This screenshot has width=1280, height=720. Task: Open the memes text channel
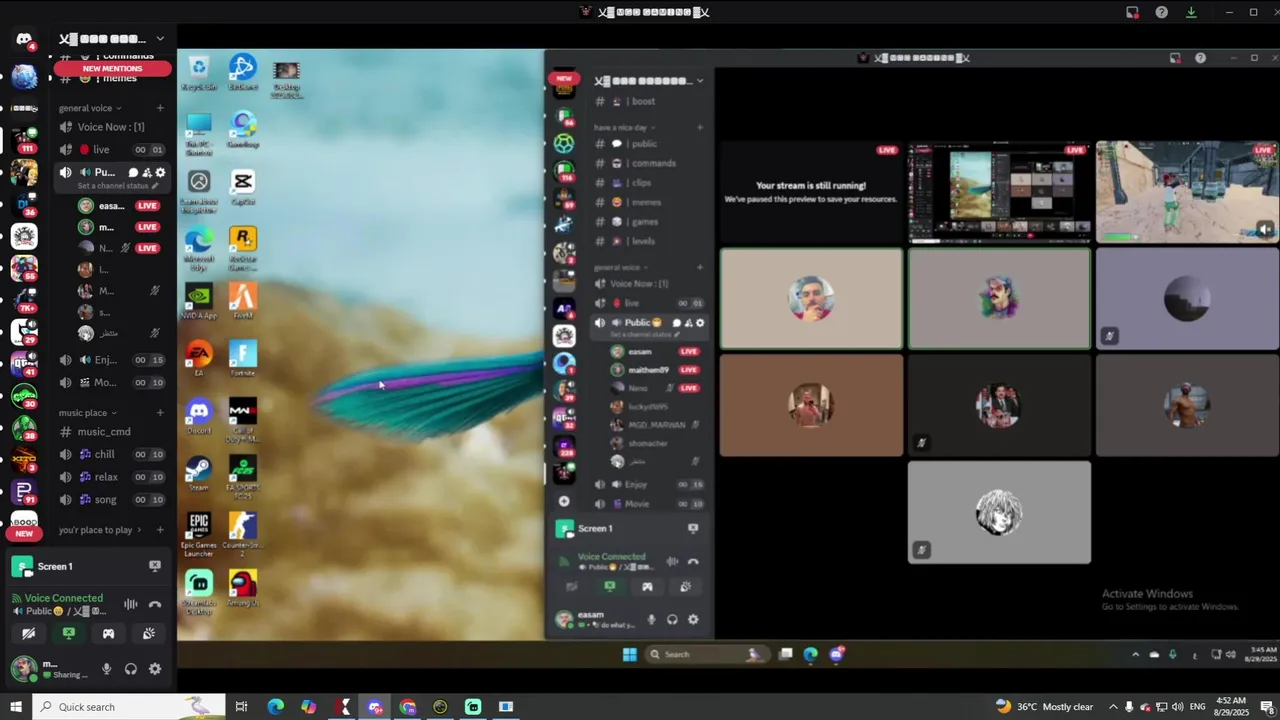[112, 79]
